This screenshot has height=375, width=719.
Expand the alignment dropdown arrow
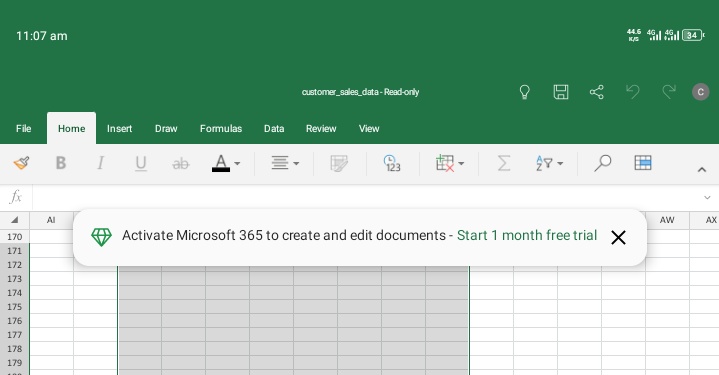pyautogui.click(x=296, y=163)
